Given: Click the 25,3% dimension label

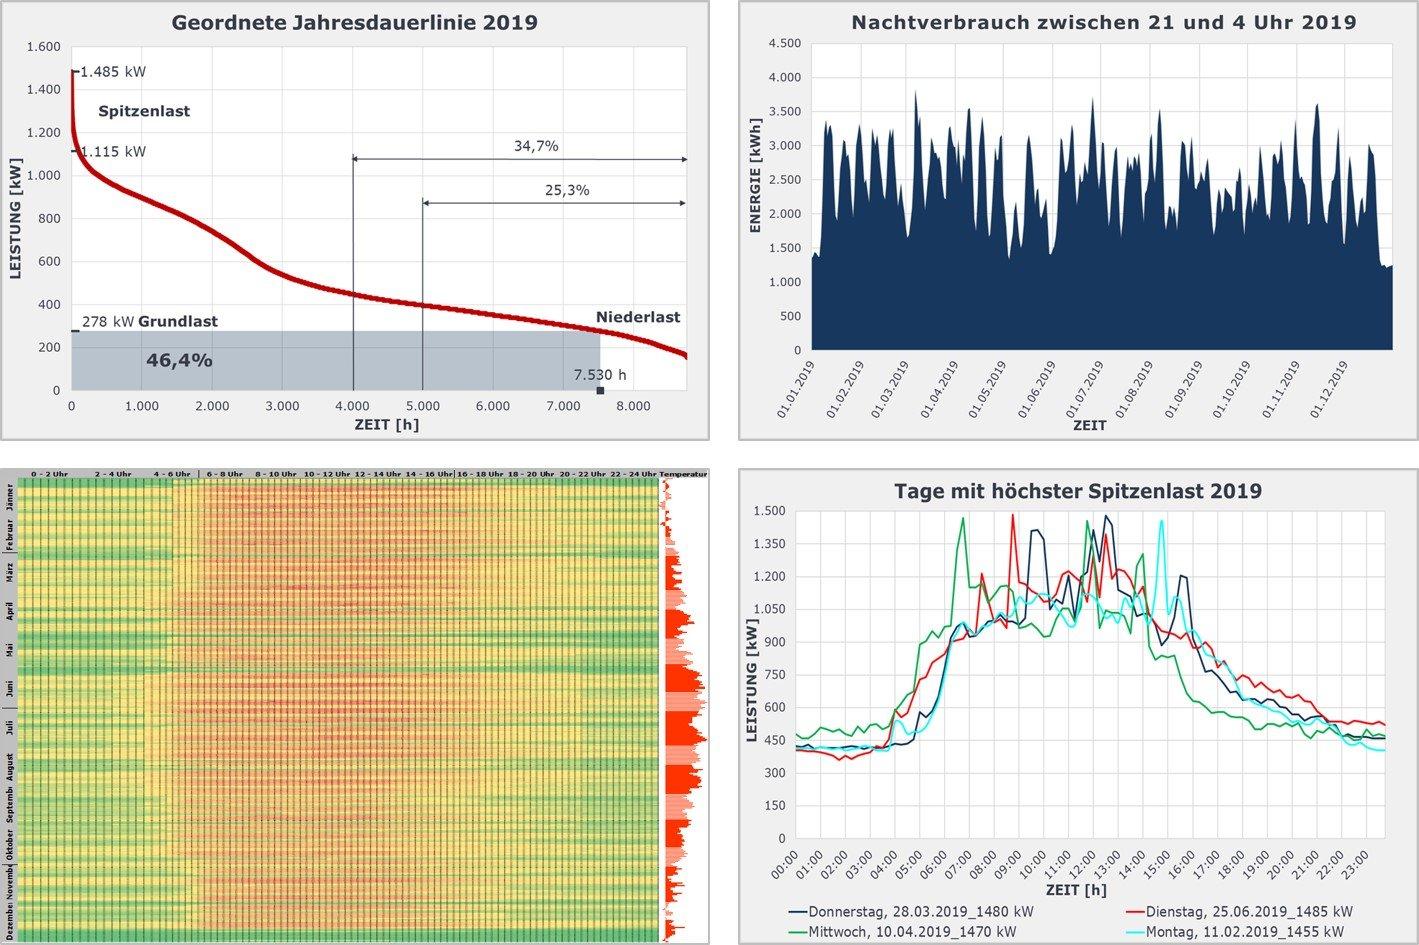Looking at the screenshot, I should [567, 190].
